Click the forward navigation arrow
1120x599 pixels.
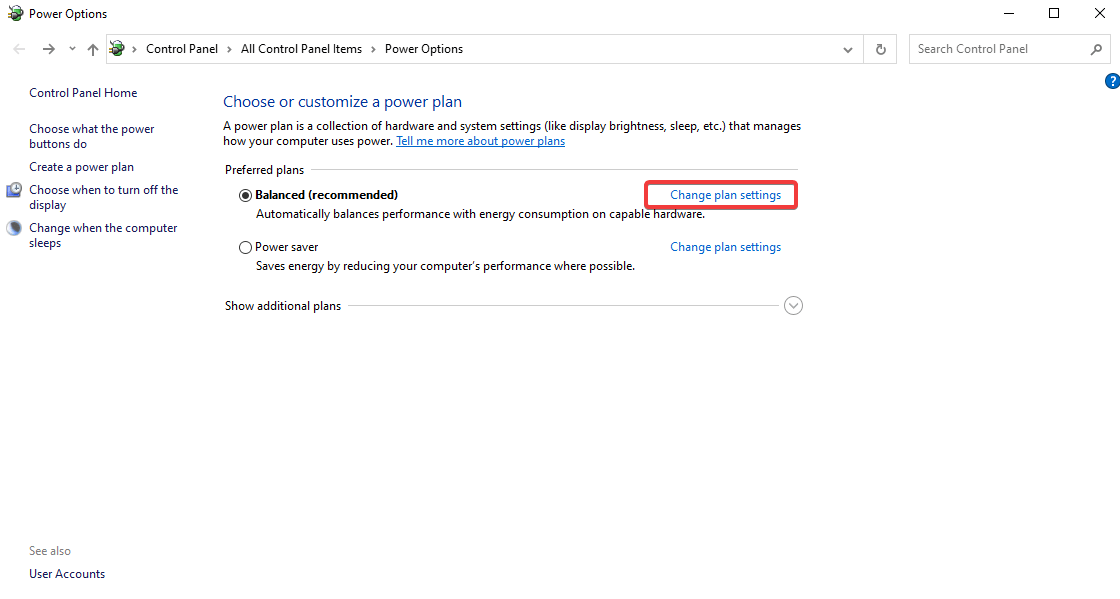[48, 48]
